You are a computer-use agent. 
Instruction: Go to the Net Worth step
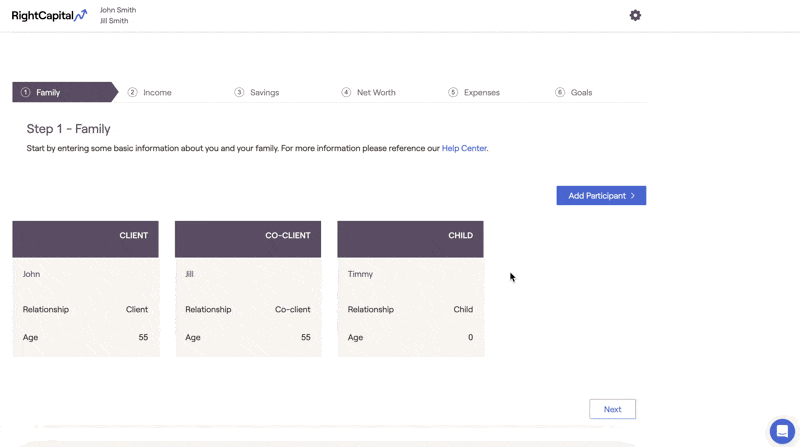point(376,92)
